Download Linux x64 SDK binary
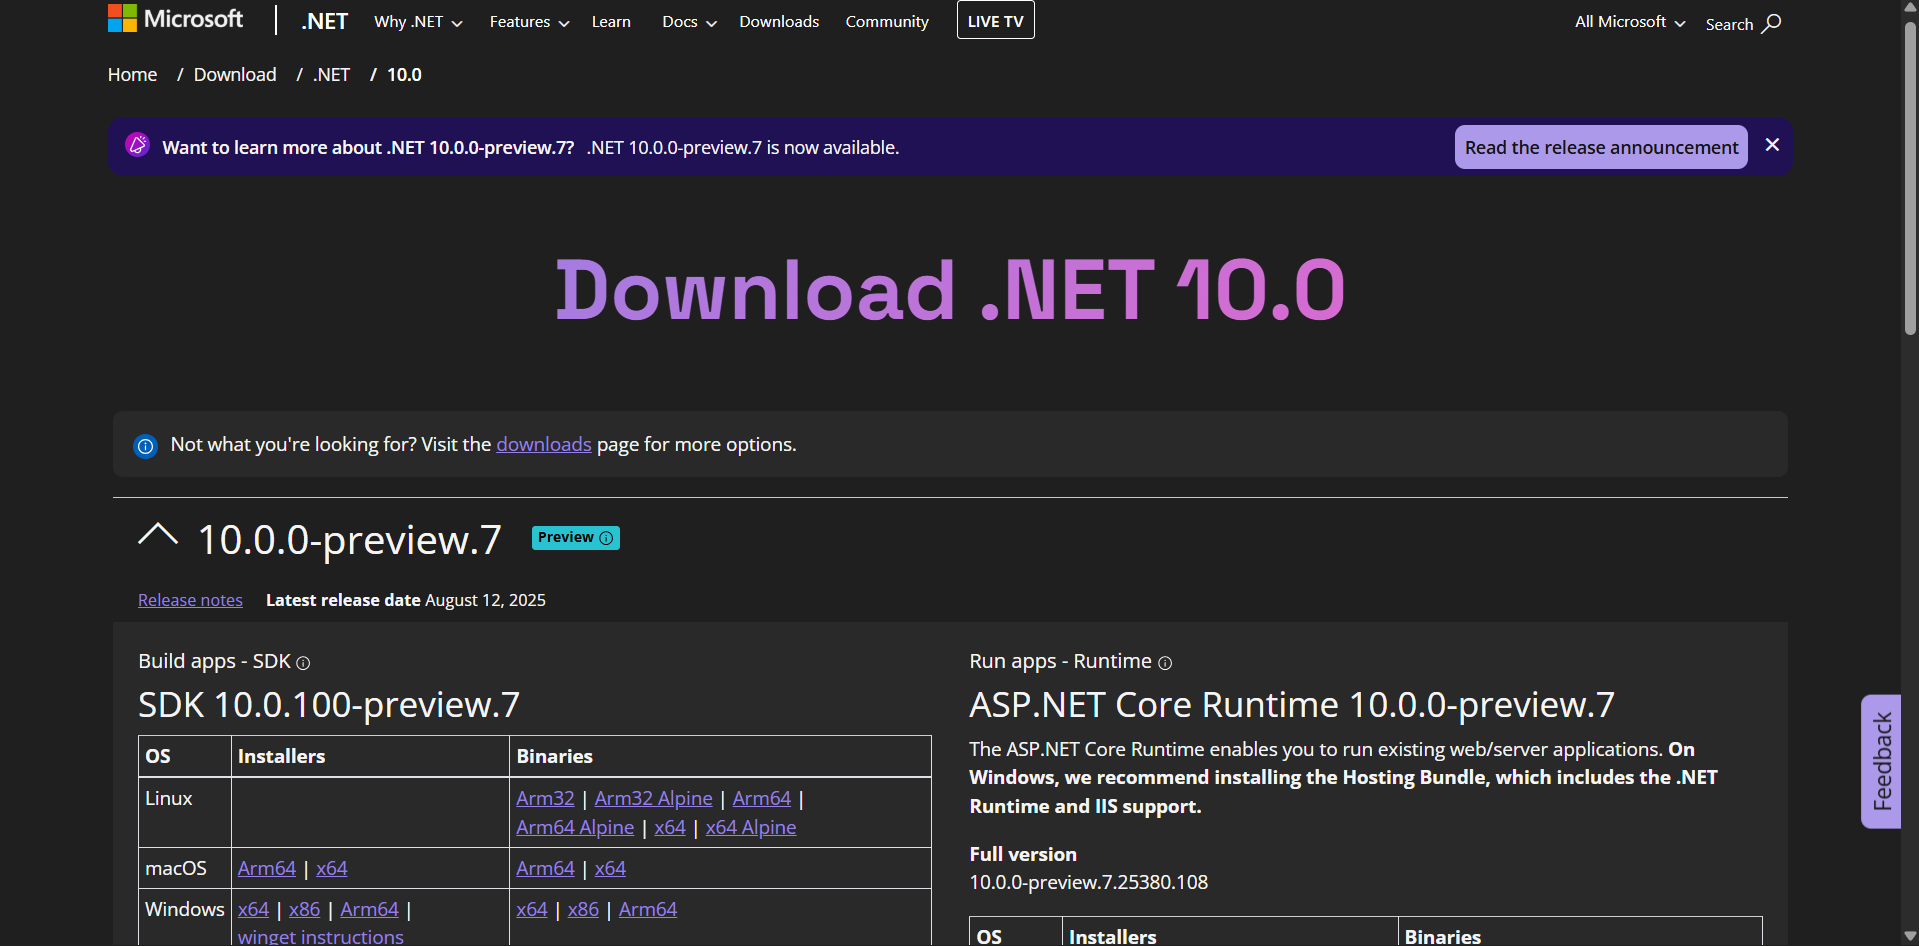 tap(670, 827)
